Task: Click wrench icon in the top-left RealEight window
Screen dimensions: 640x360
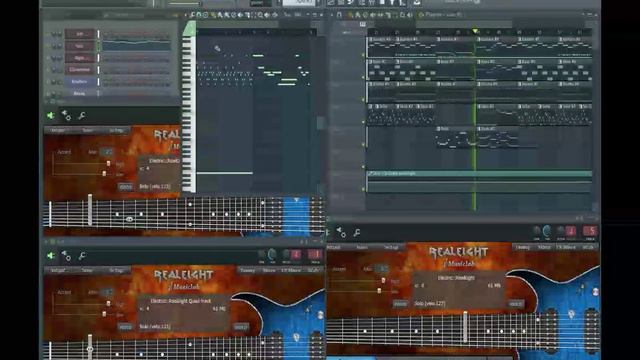Action: point(82,116)
